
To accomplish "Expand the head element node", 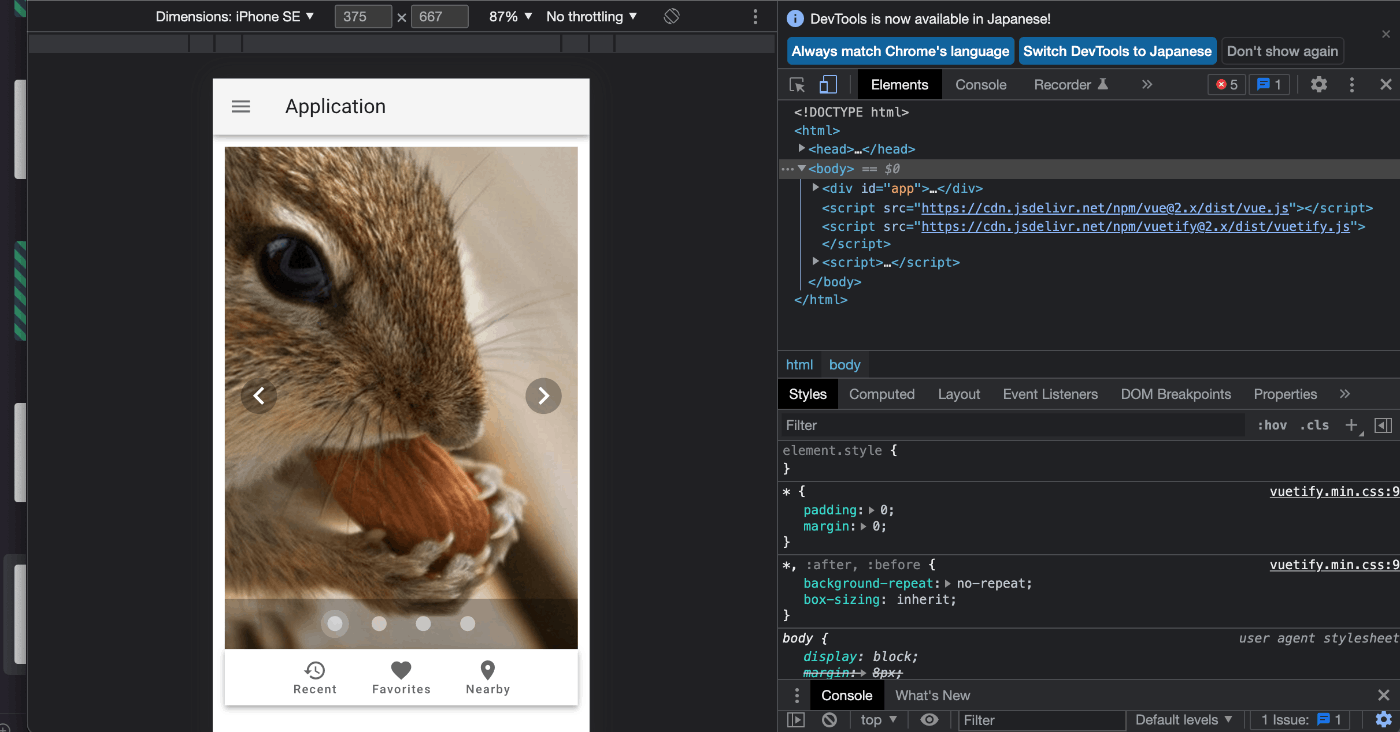I will tap(802, 149).
